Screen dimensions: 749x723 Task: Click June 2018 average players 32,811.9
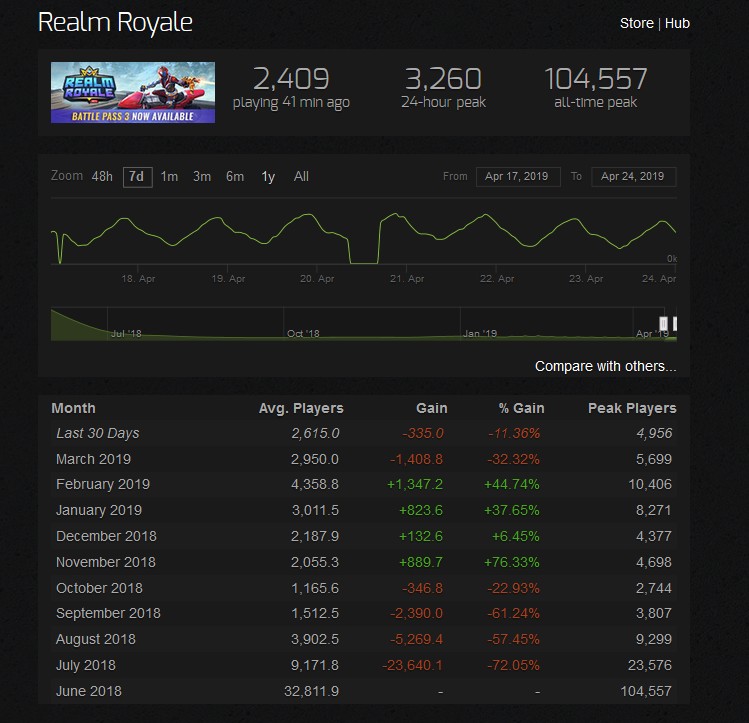(x=311, y=691)
